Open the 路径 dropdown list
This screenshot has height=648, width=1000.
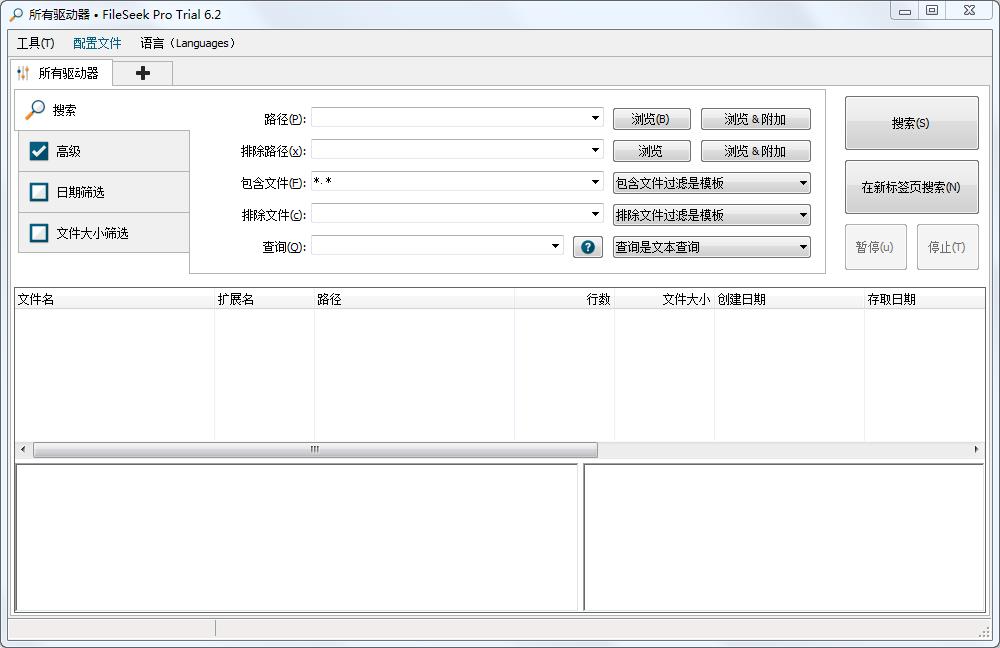(x=597, y=118)
